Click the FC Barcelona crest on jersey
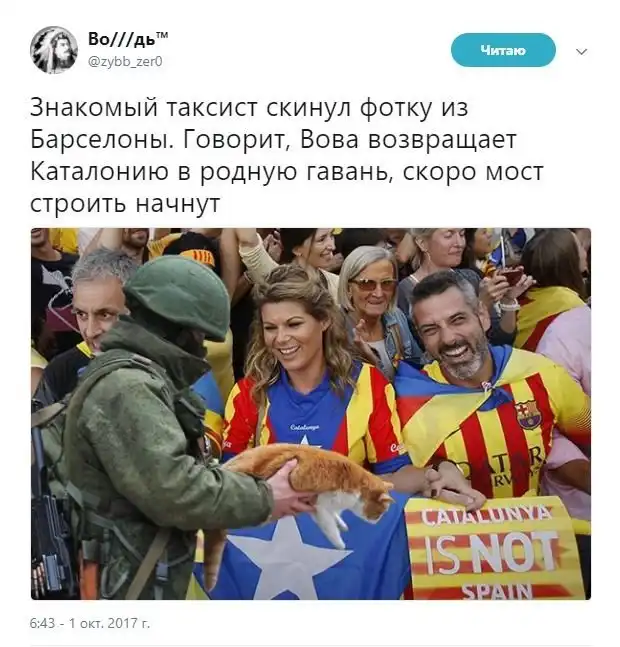 click(x=528, y=414)
